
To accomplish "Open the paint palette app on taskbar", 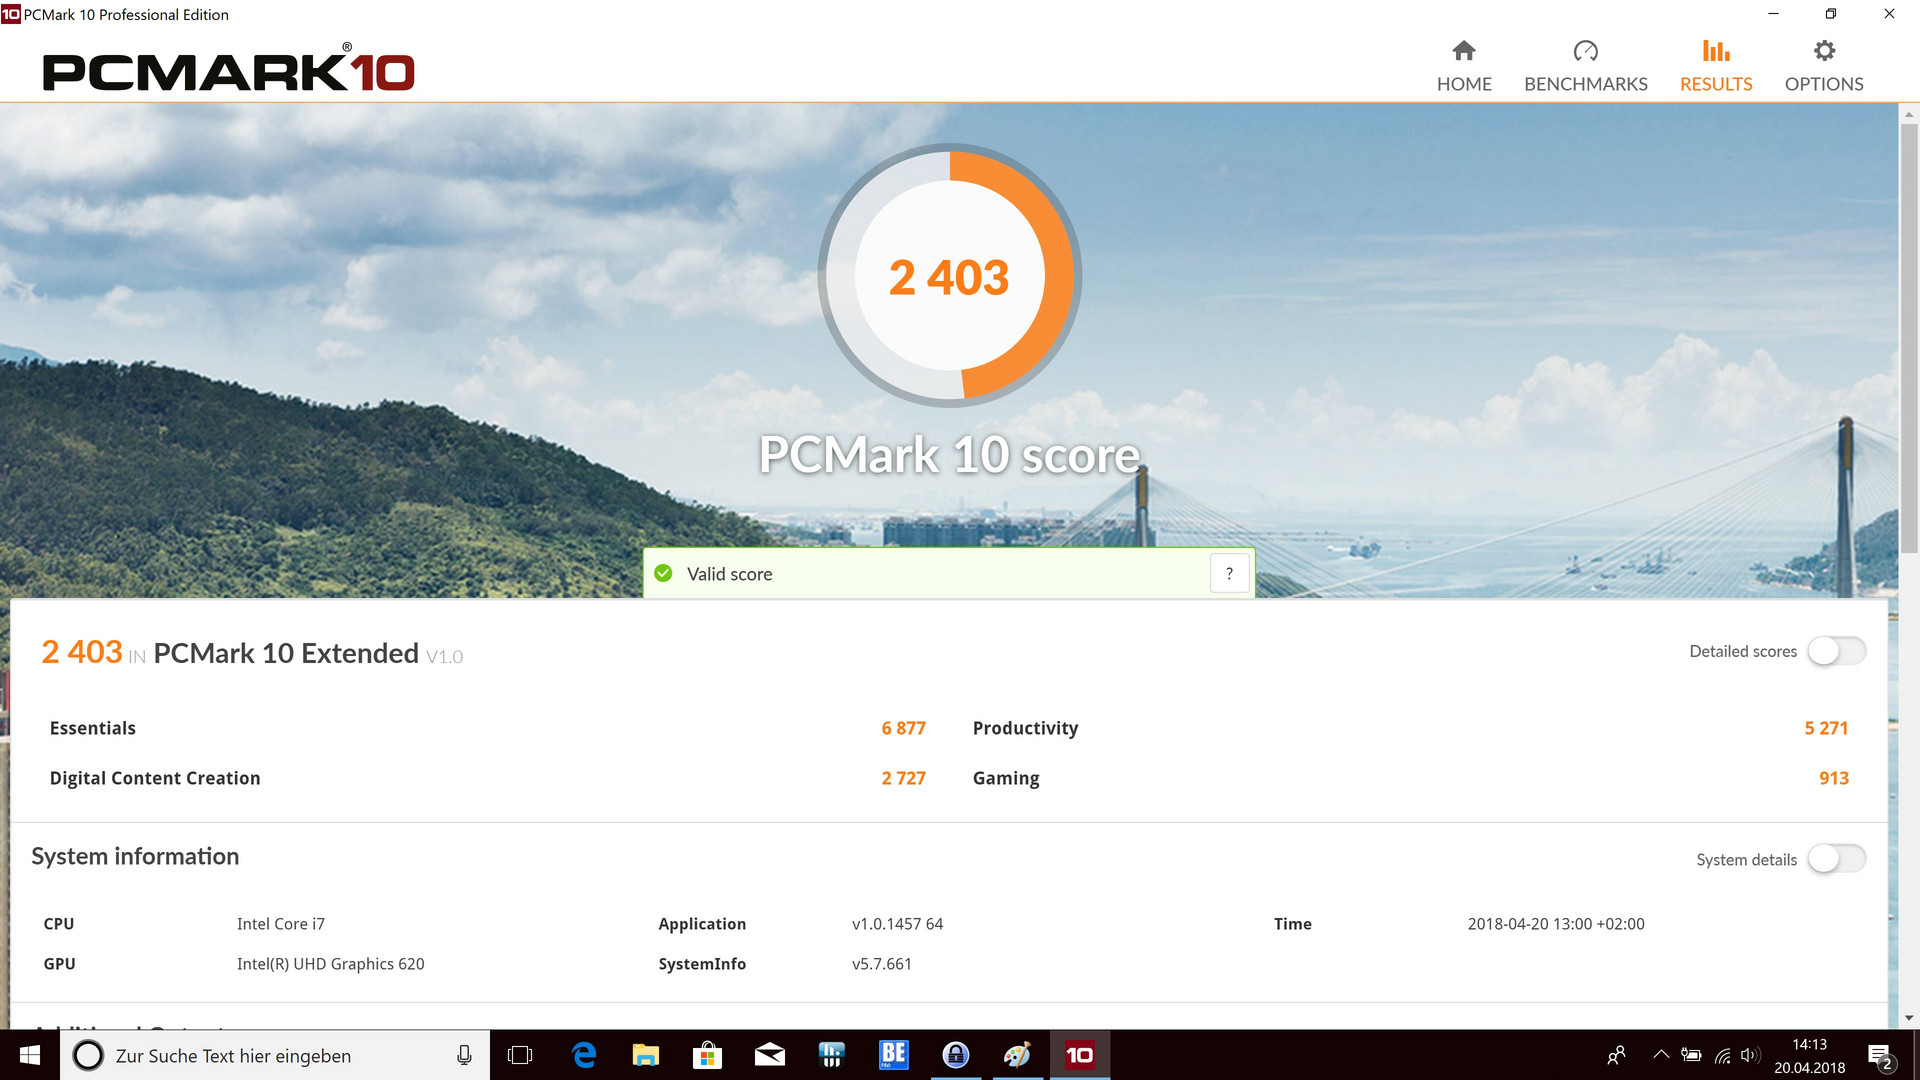I will coord(1018,1055).
